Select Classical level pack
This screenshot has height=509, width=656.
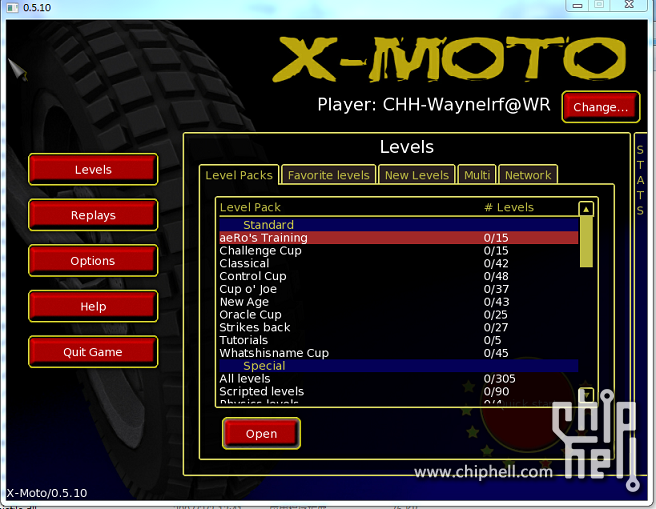click(x=398, y=263)
